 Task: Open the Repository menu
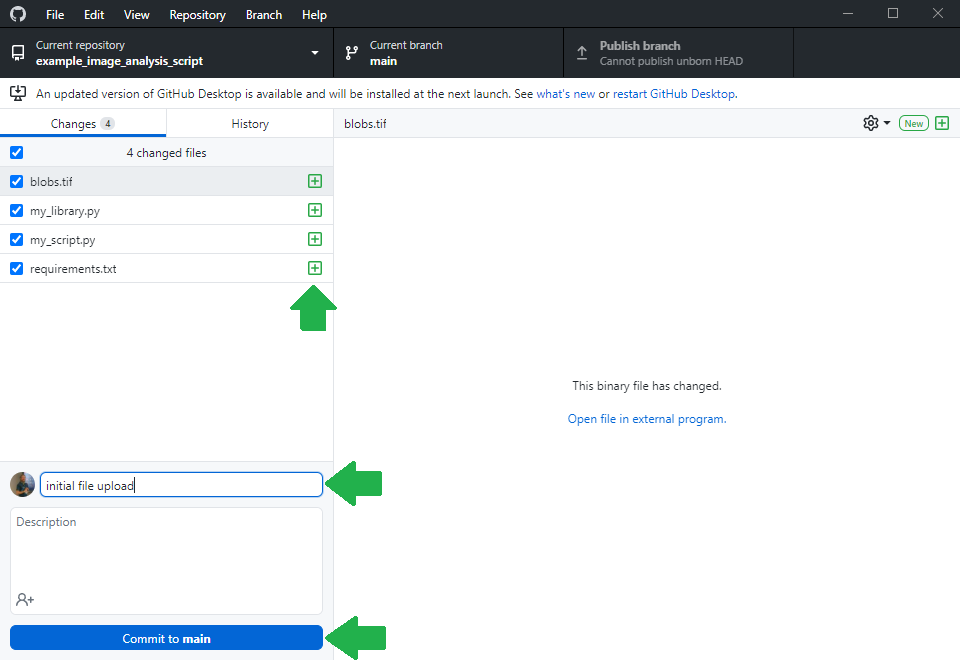197,15
